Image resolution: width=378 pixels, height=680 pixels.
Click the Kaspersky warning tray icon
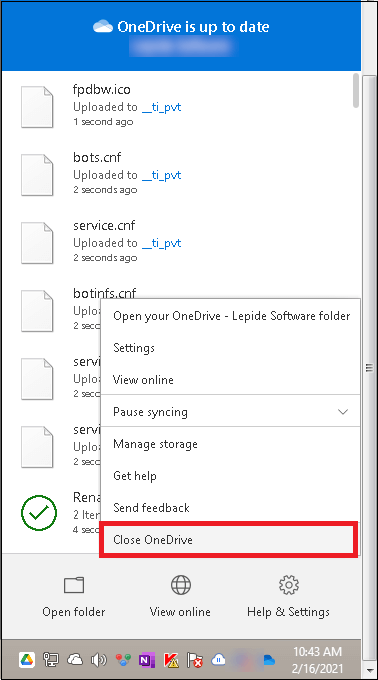click(171, 660)
